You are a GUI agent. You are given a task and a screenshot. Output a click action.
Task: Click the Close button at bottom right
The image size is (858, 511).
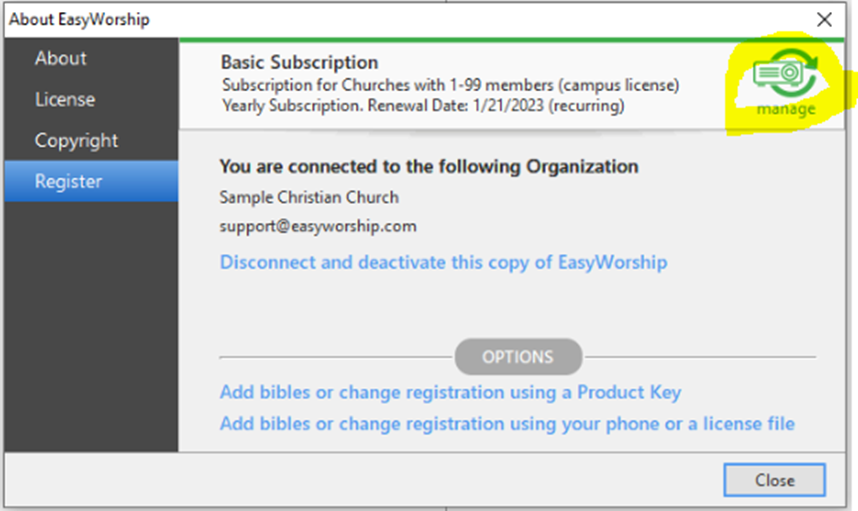coord(774,480)
